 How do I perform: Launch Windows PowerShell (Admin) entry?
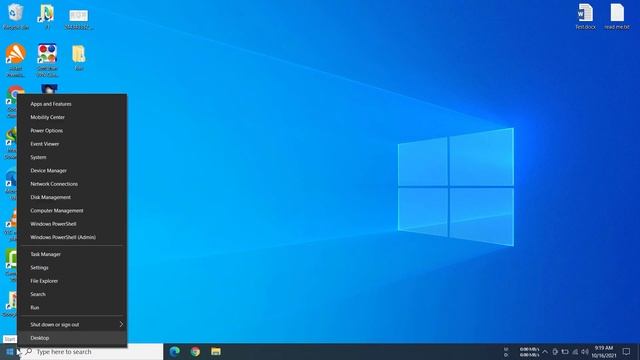click(x=72, y=237)
